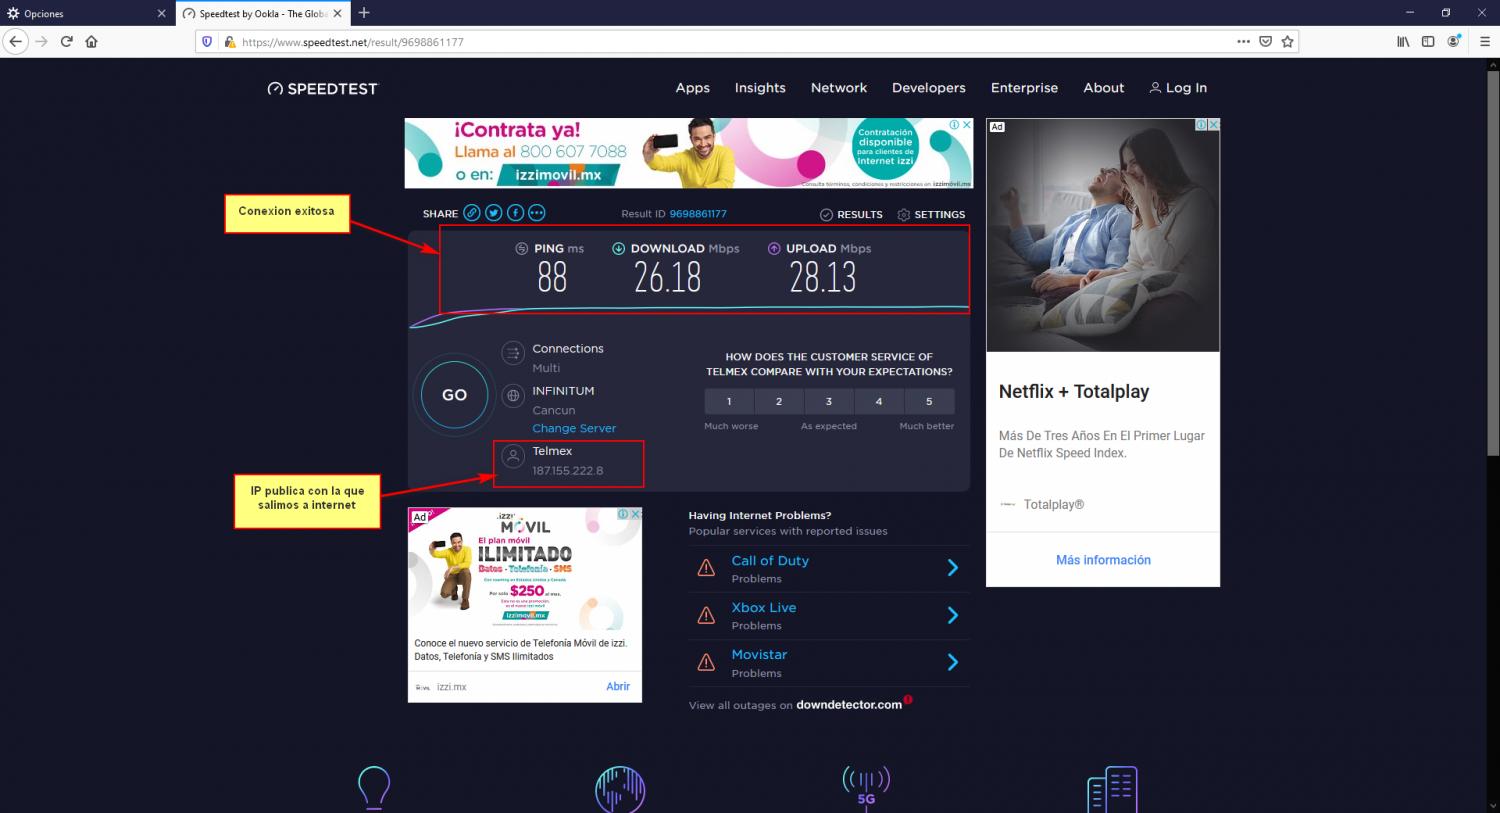Rate customer service 2
Screen dimensions: 1500x813
pos(779,401)
